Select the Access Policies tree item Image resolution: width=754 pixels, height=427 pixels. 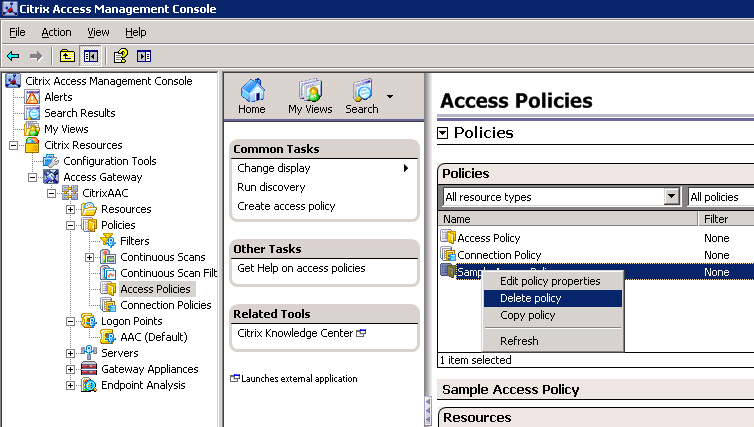click(x=155, y=289)
